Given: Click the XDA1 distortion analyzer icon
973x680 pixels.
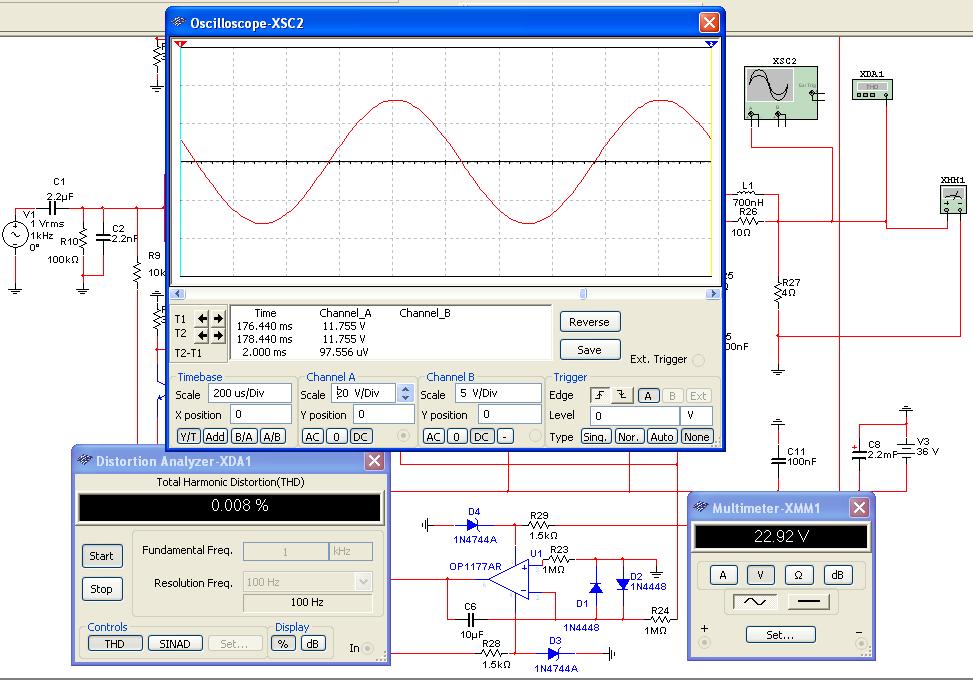Looking at the screenshot, I should point(872,88).
